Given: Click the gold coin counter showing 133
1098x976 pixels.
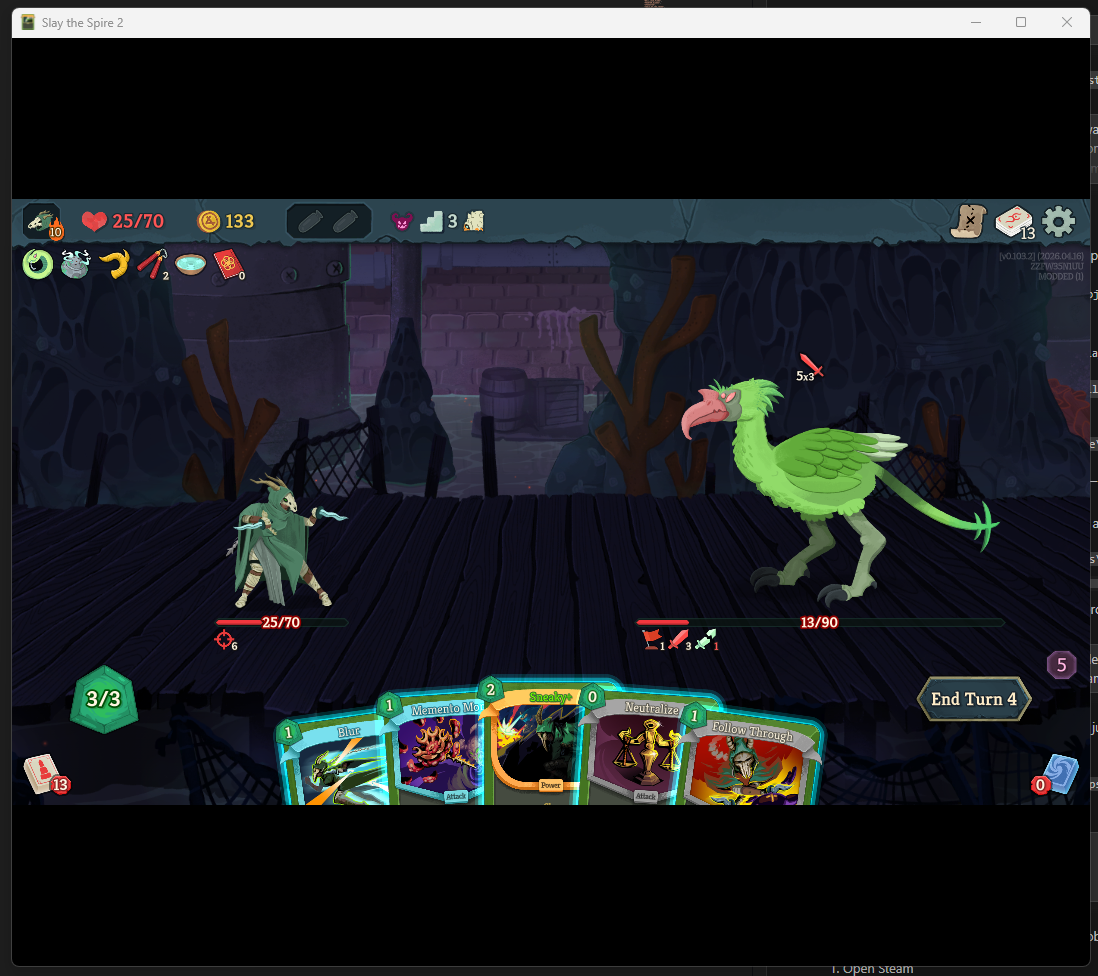Looking at the screenshot, I should click(225, 221).
